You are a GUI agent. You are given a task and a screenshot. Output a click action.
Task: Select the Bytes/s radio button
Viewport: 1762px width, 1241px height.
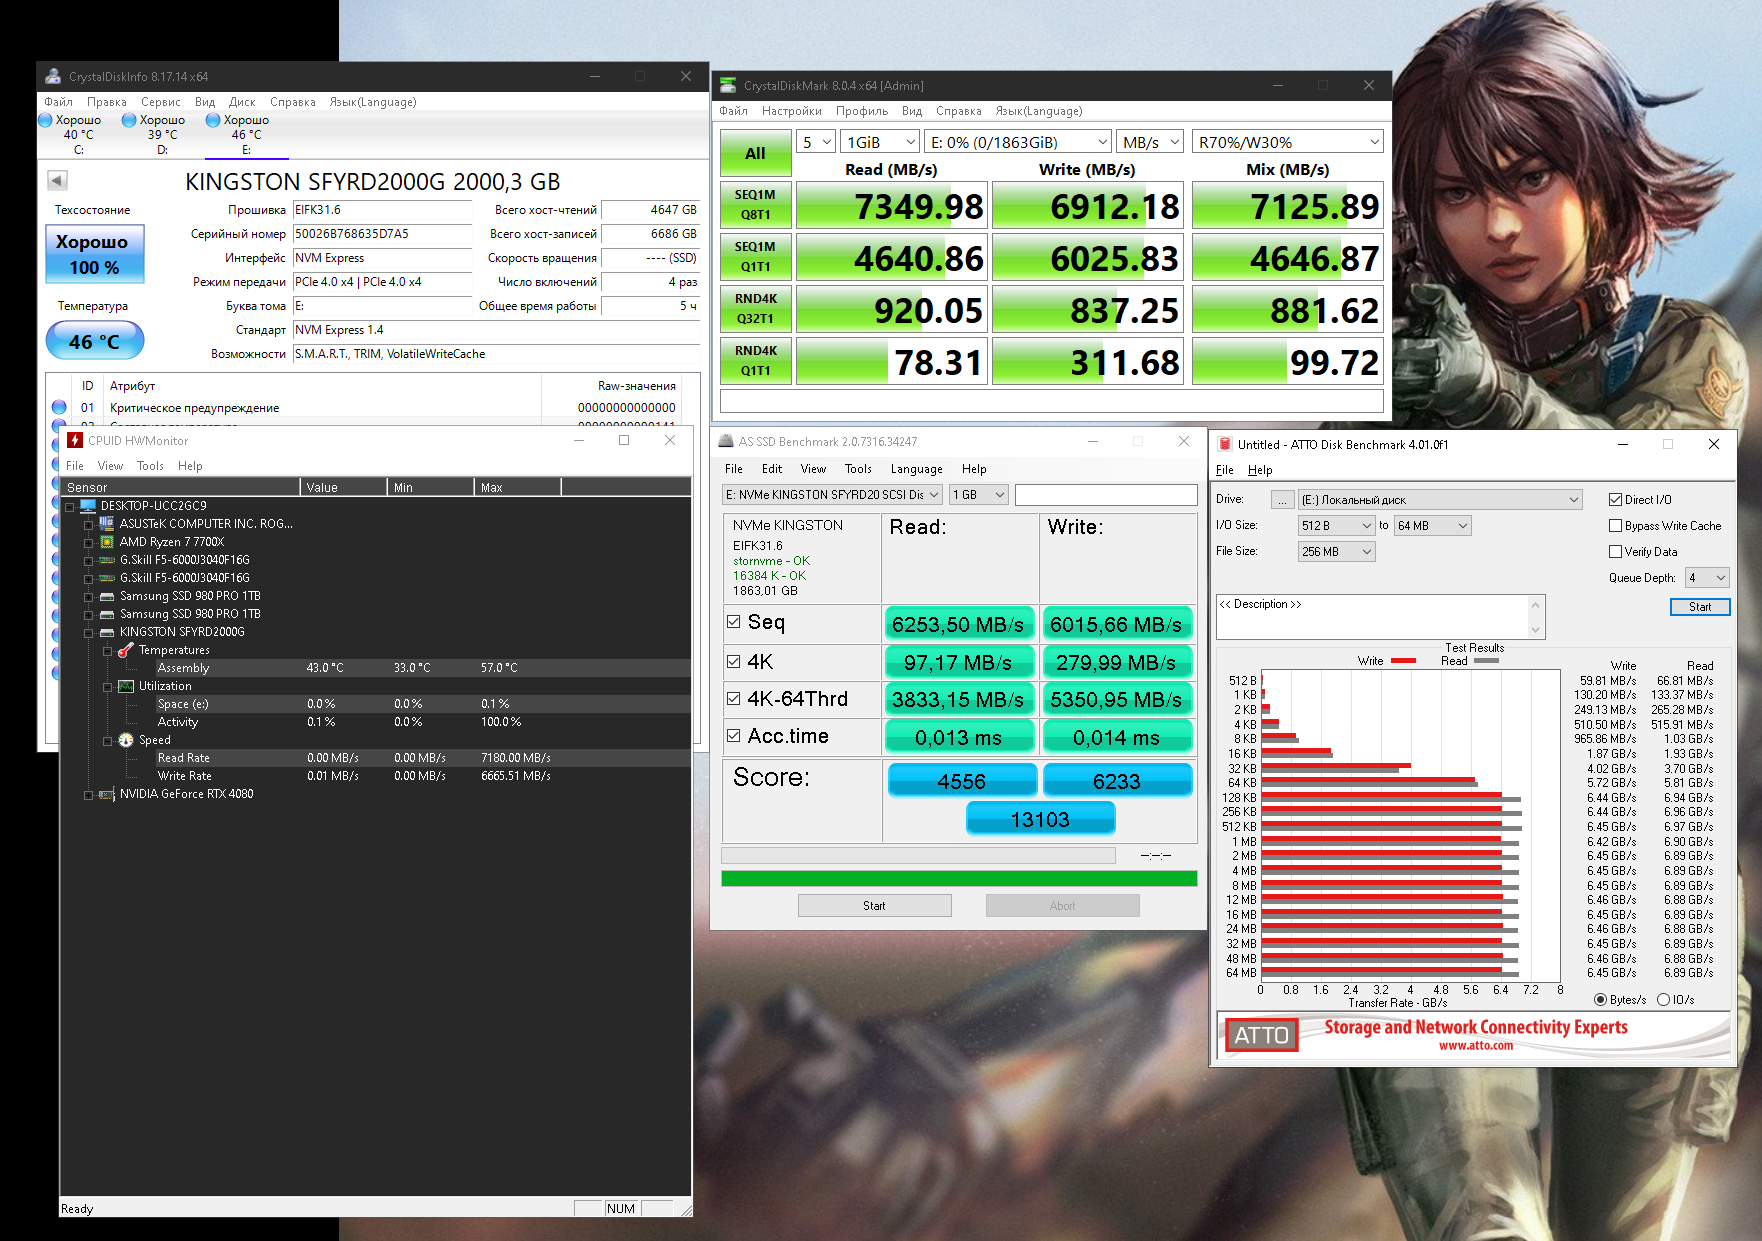(1601, 999)
